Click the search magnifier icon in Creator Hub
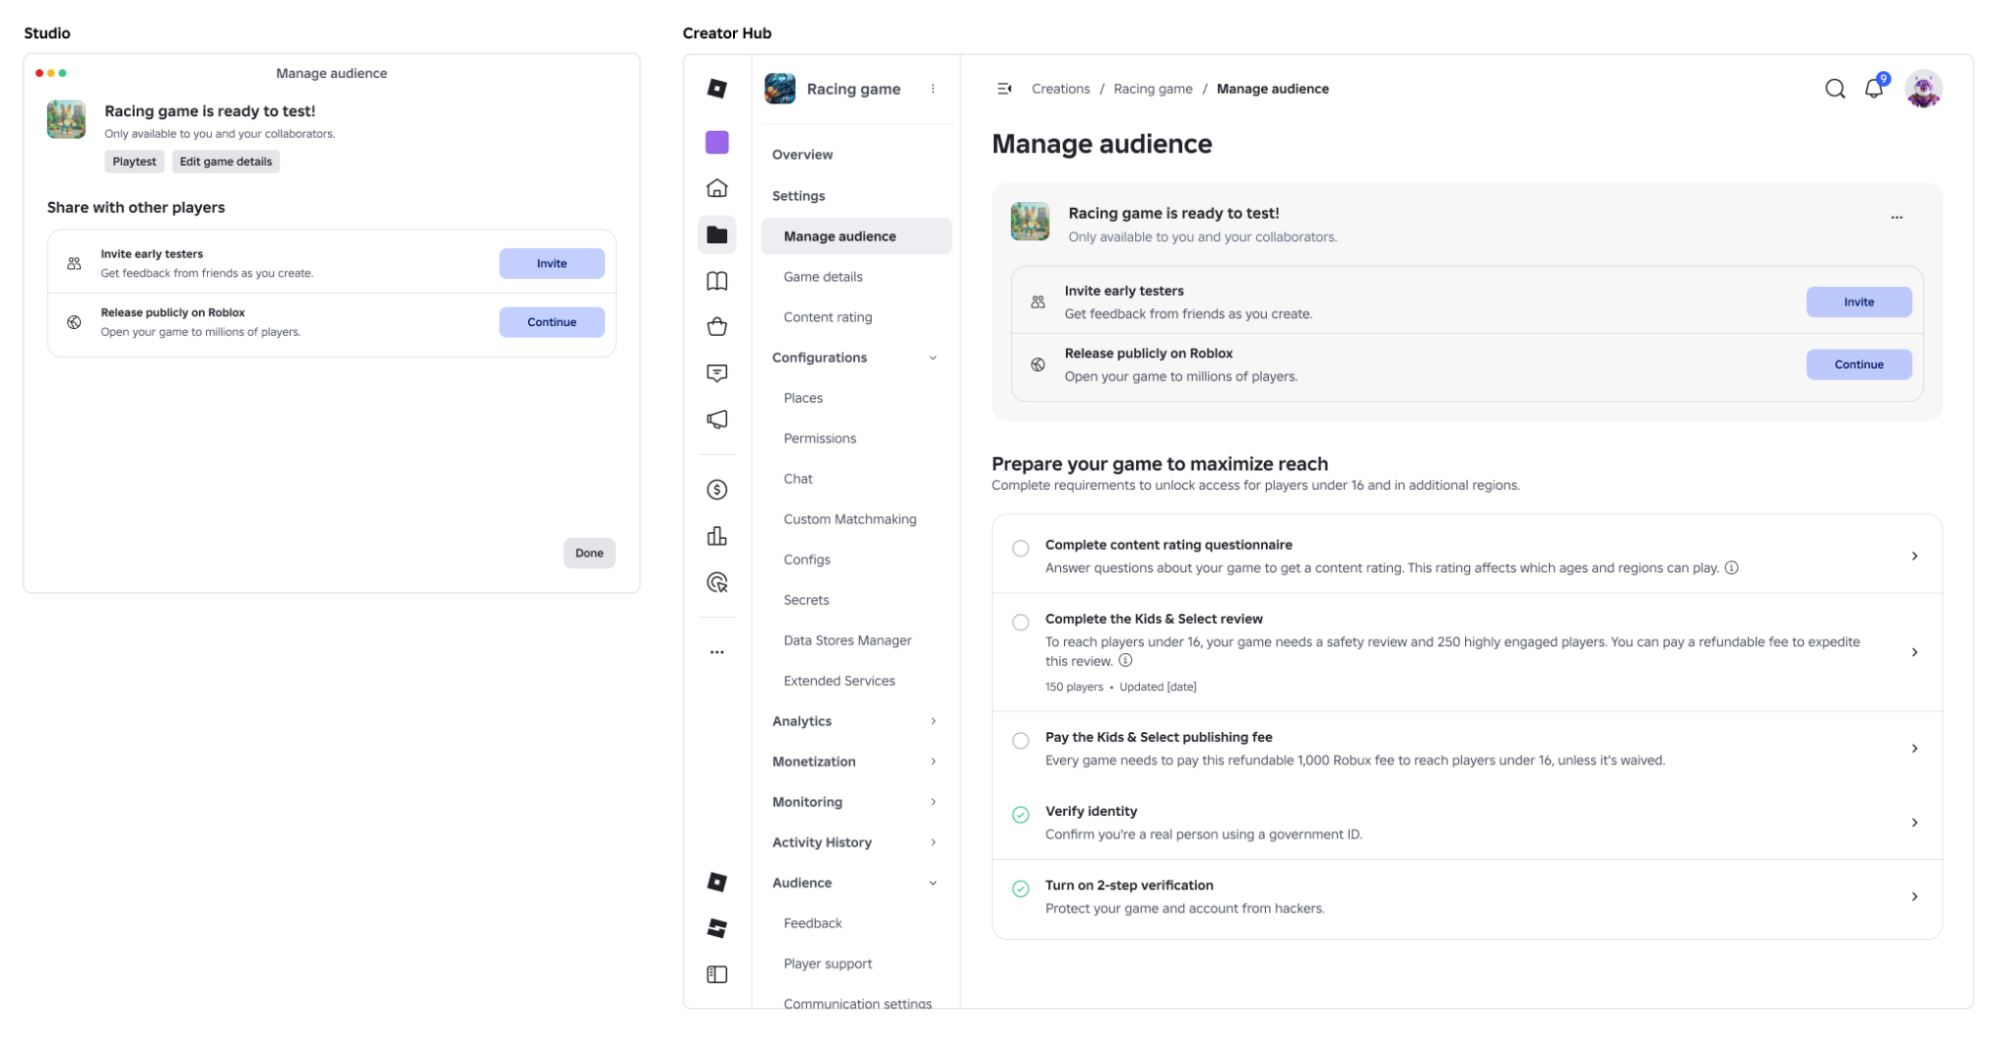 pyautogui.click(x=1834, y=89)
